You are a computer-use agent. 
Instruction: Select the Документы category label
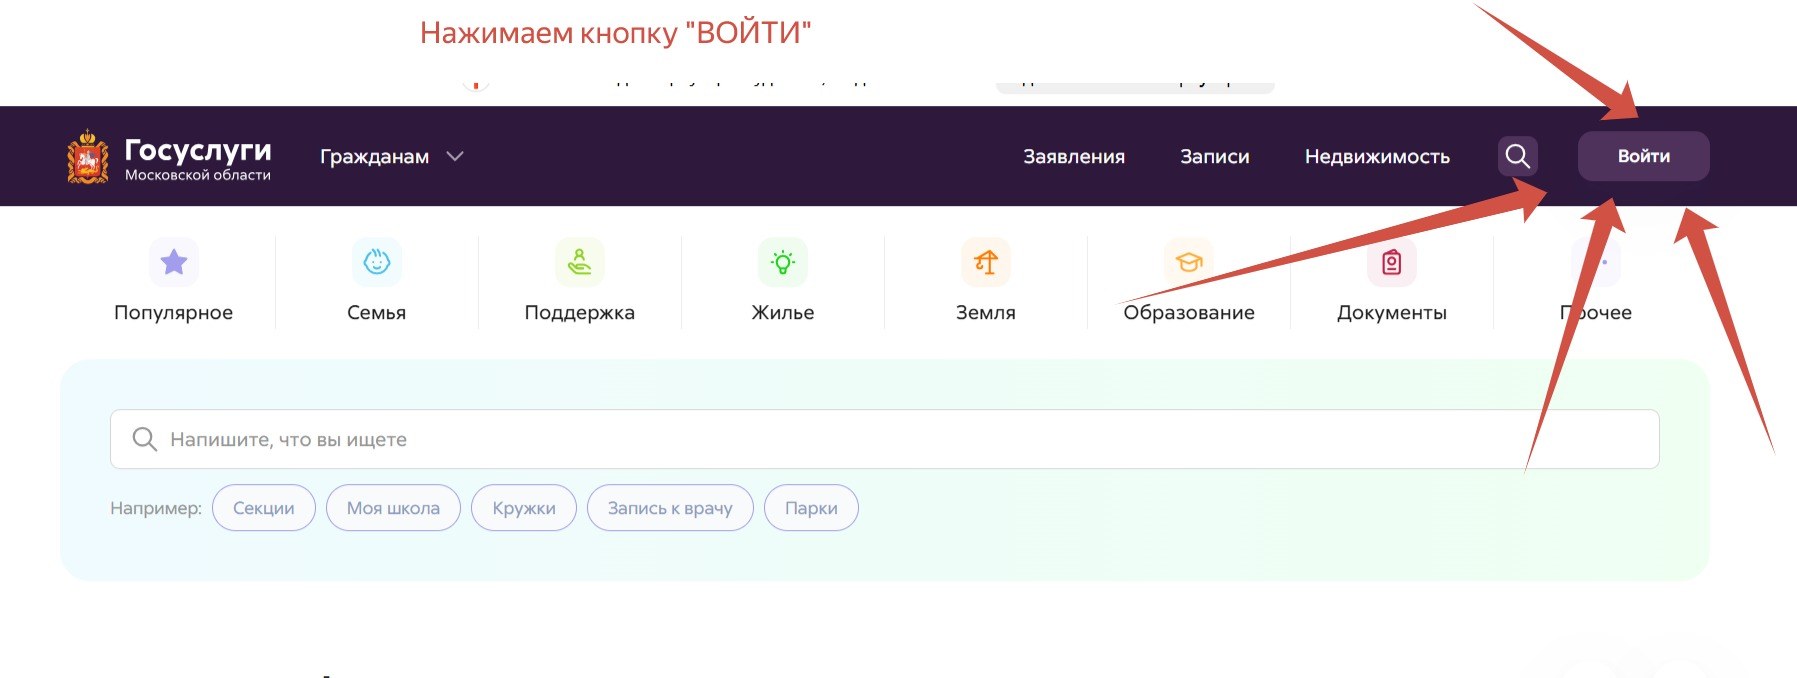tap(1392, 313)
